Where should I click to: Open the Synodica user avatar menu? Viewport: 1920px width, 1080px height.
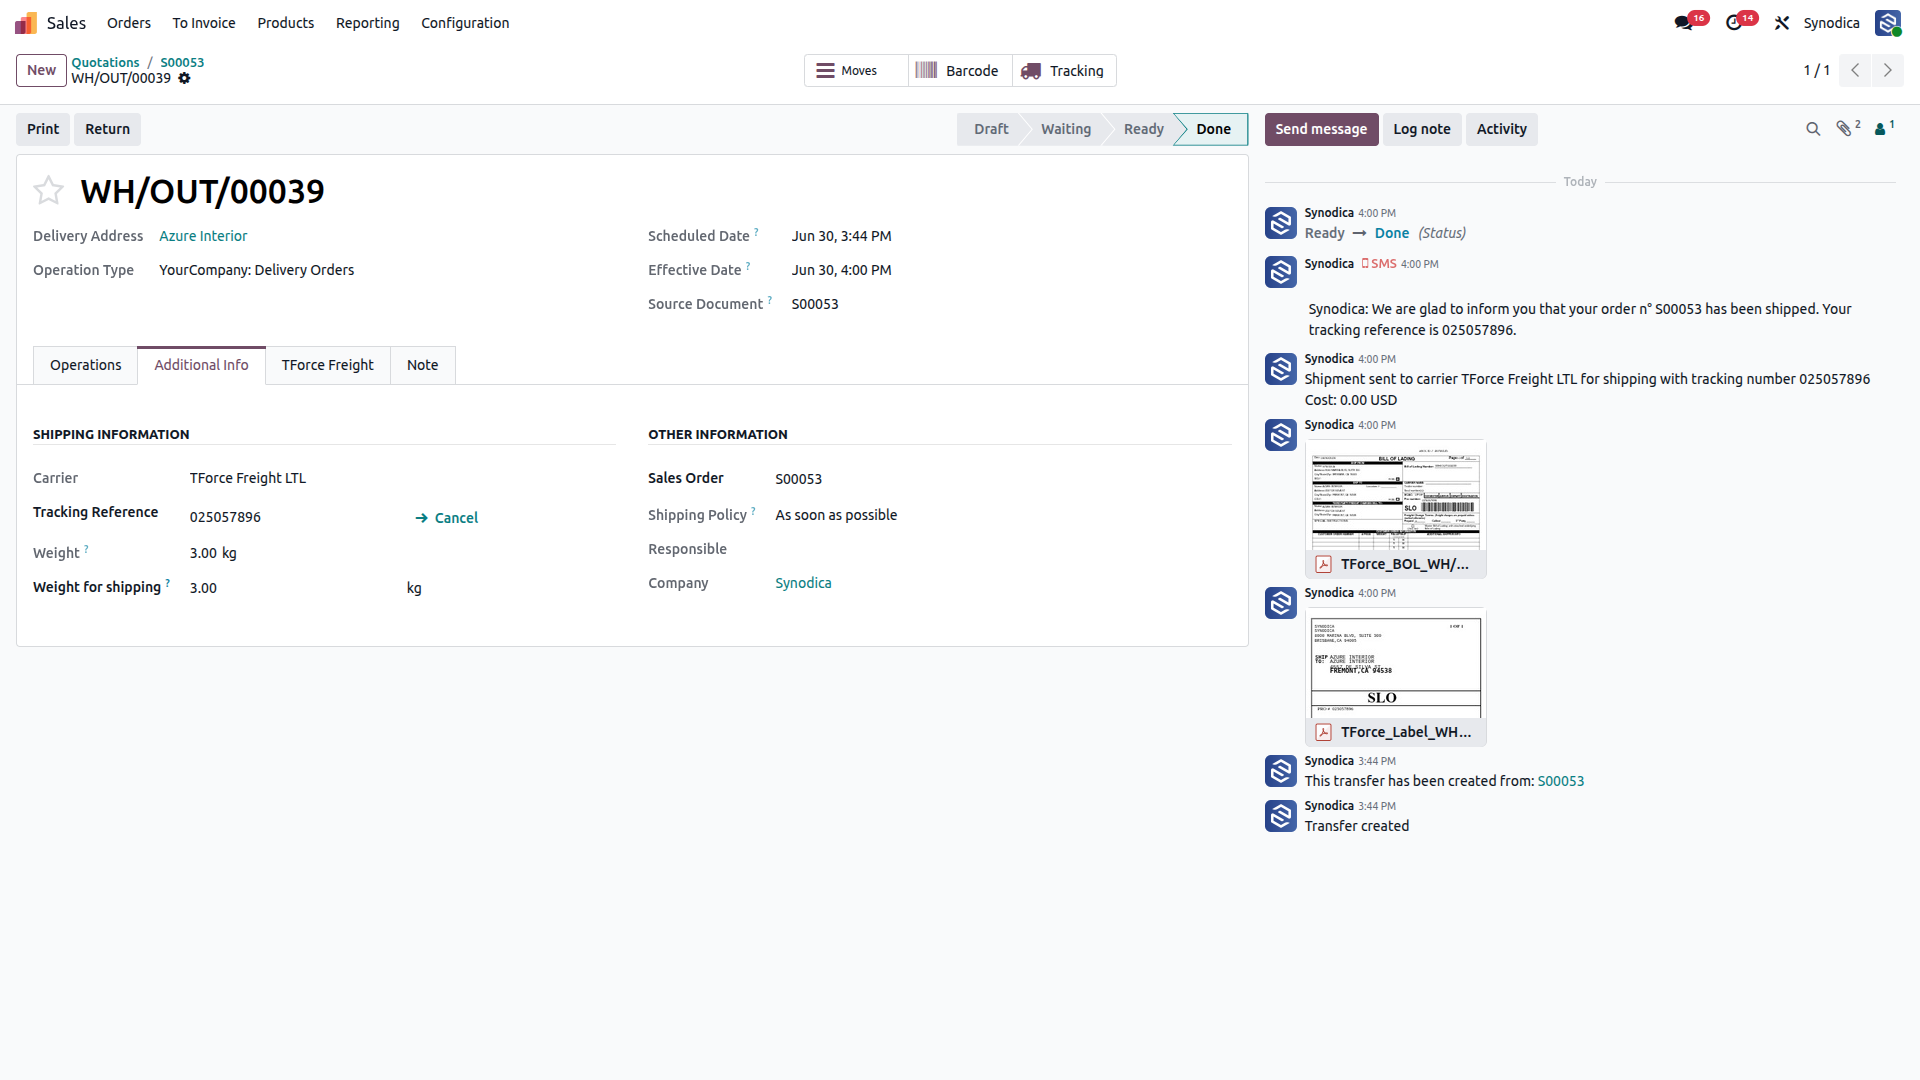click(x=1888, y=23)
